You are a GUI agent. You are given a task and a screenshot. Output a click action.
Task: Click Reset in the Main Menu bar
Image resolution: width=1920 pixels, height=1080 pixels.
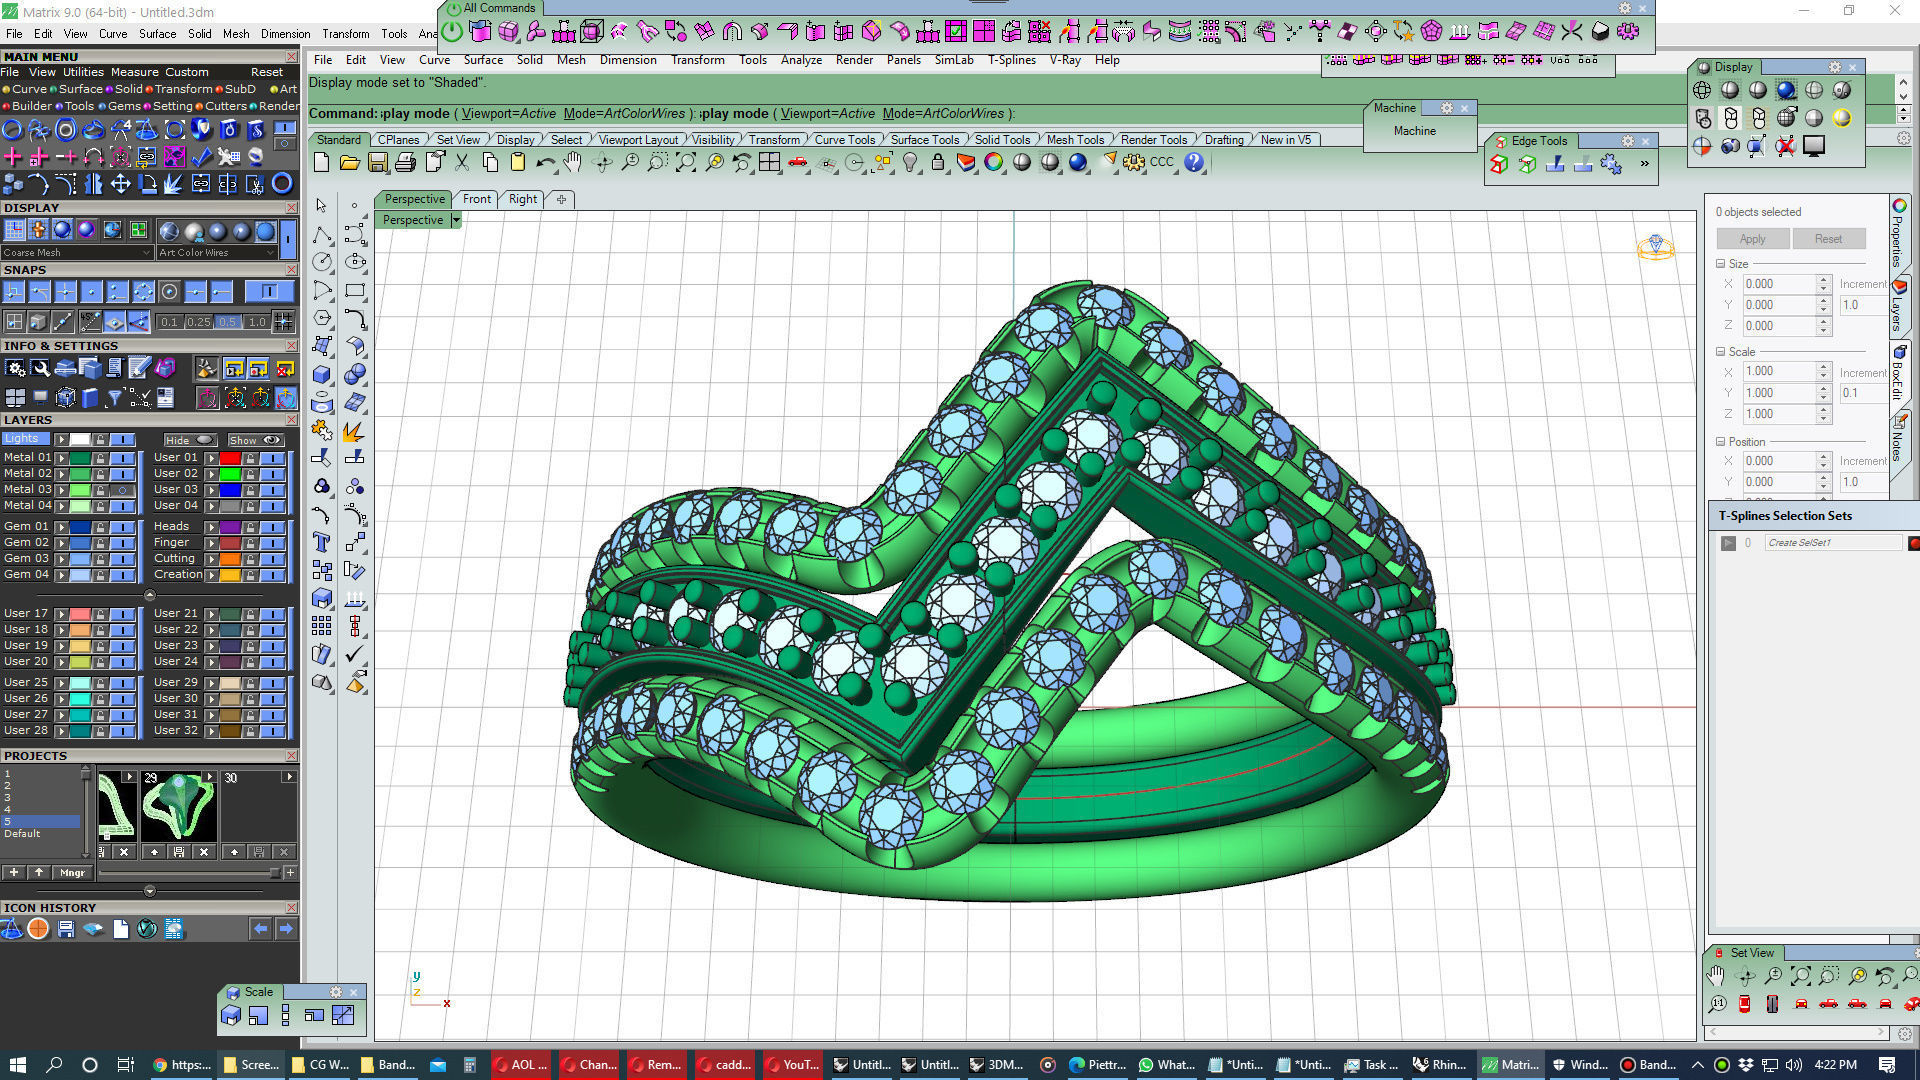click(x=267, y=72)
